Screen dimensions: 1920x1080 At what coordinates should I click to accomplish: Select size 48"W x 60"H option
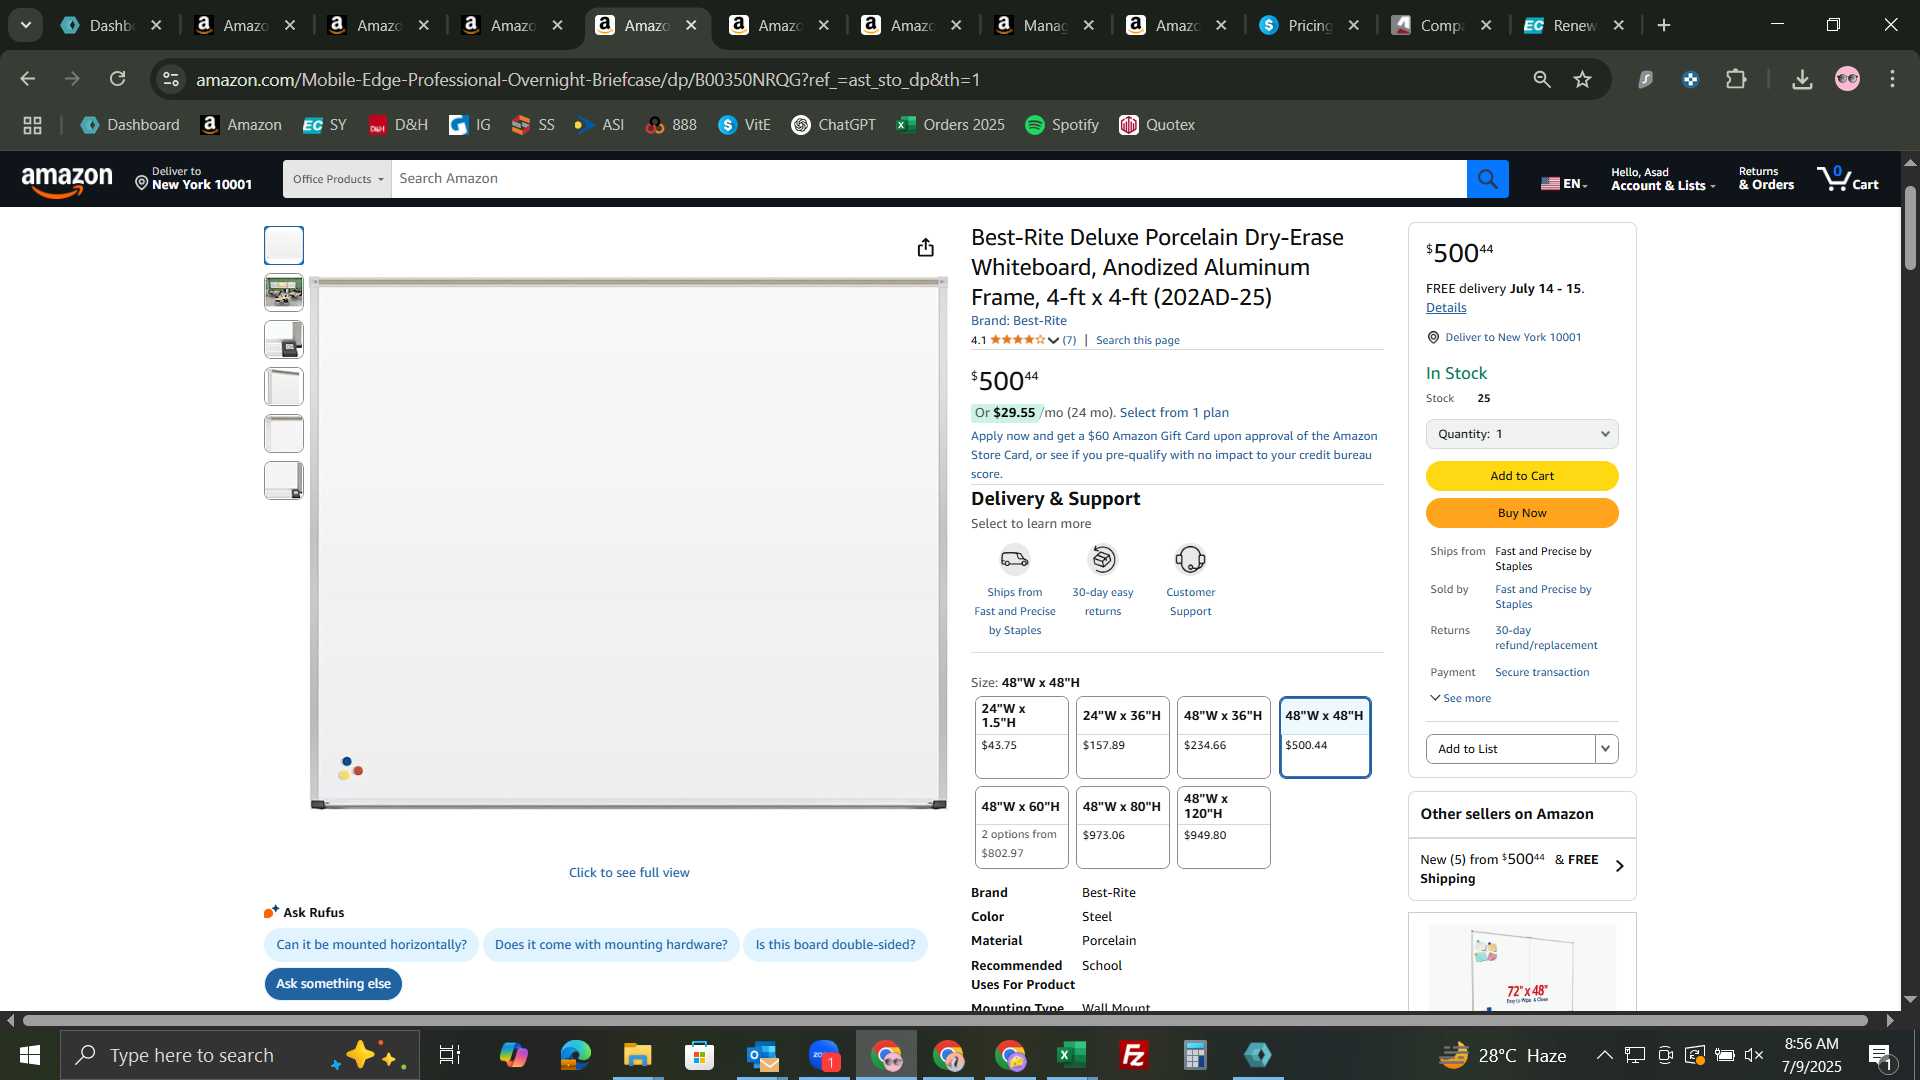point(1021,828)
